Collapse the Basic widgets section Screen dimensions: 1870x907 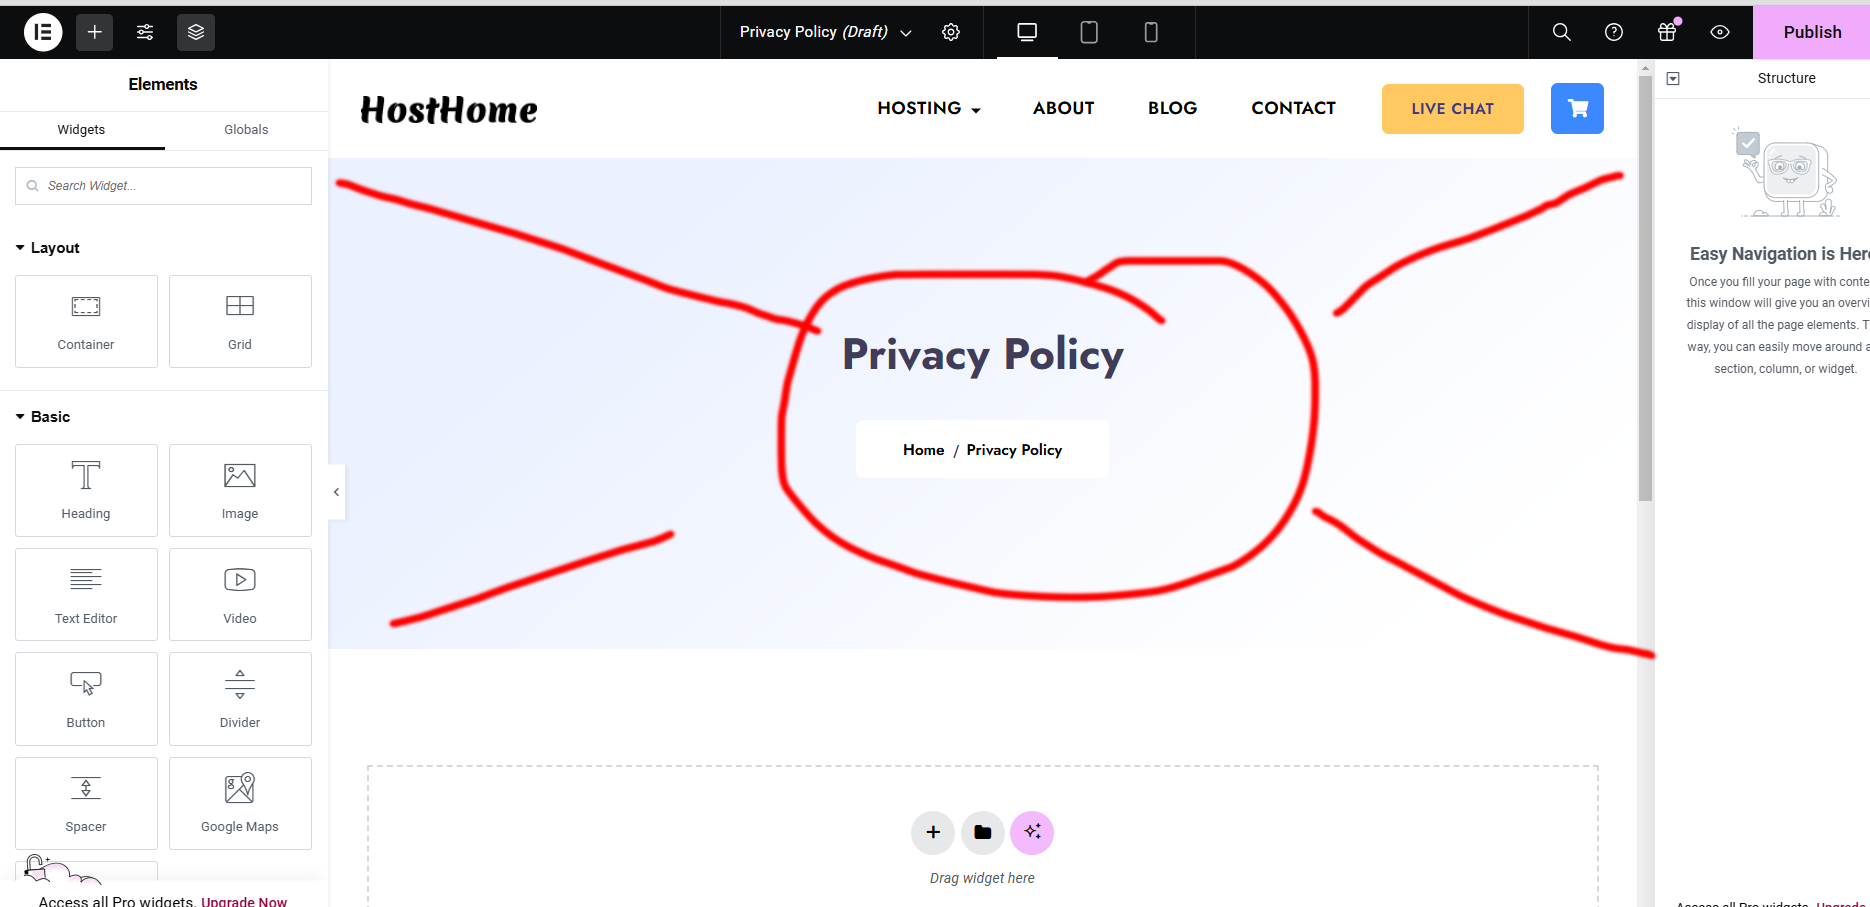pos(43,417)
